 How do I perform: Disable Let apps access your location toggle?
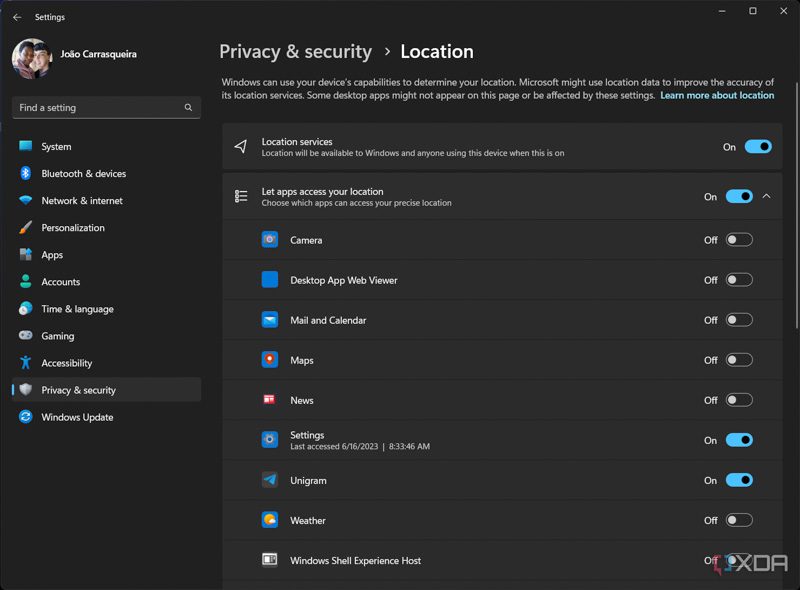739,196
